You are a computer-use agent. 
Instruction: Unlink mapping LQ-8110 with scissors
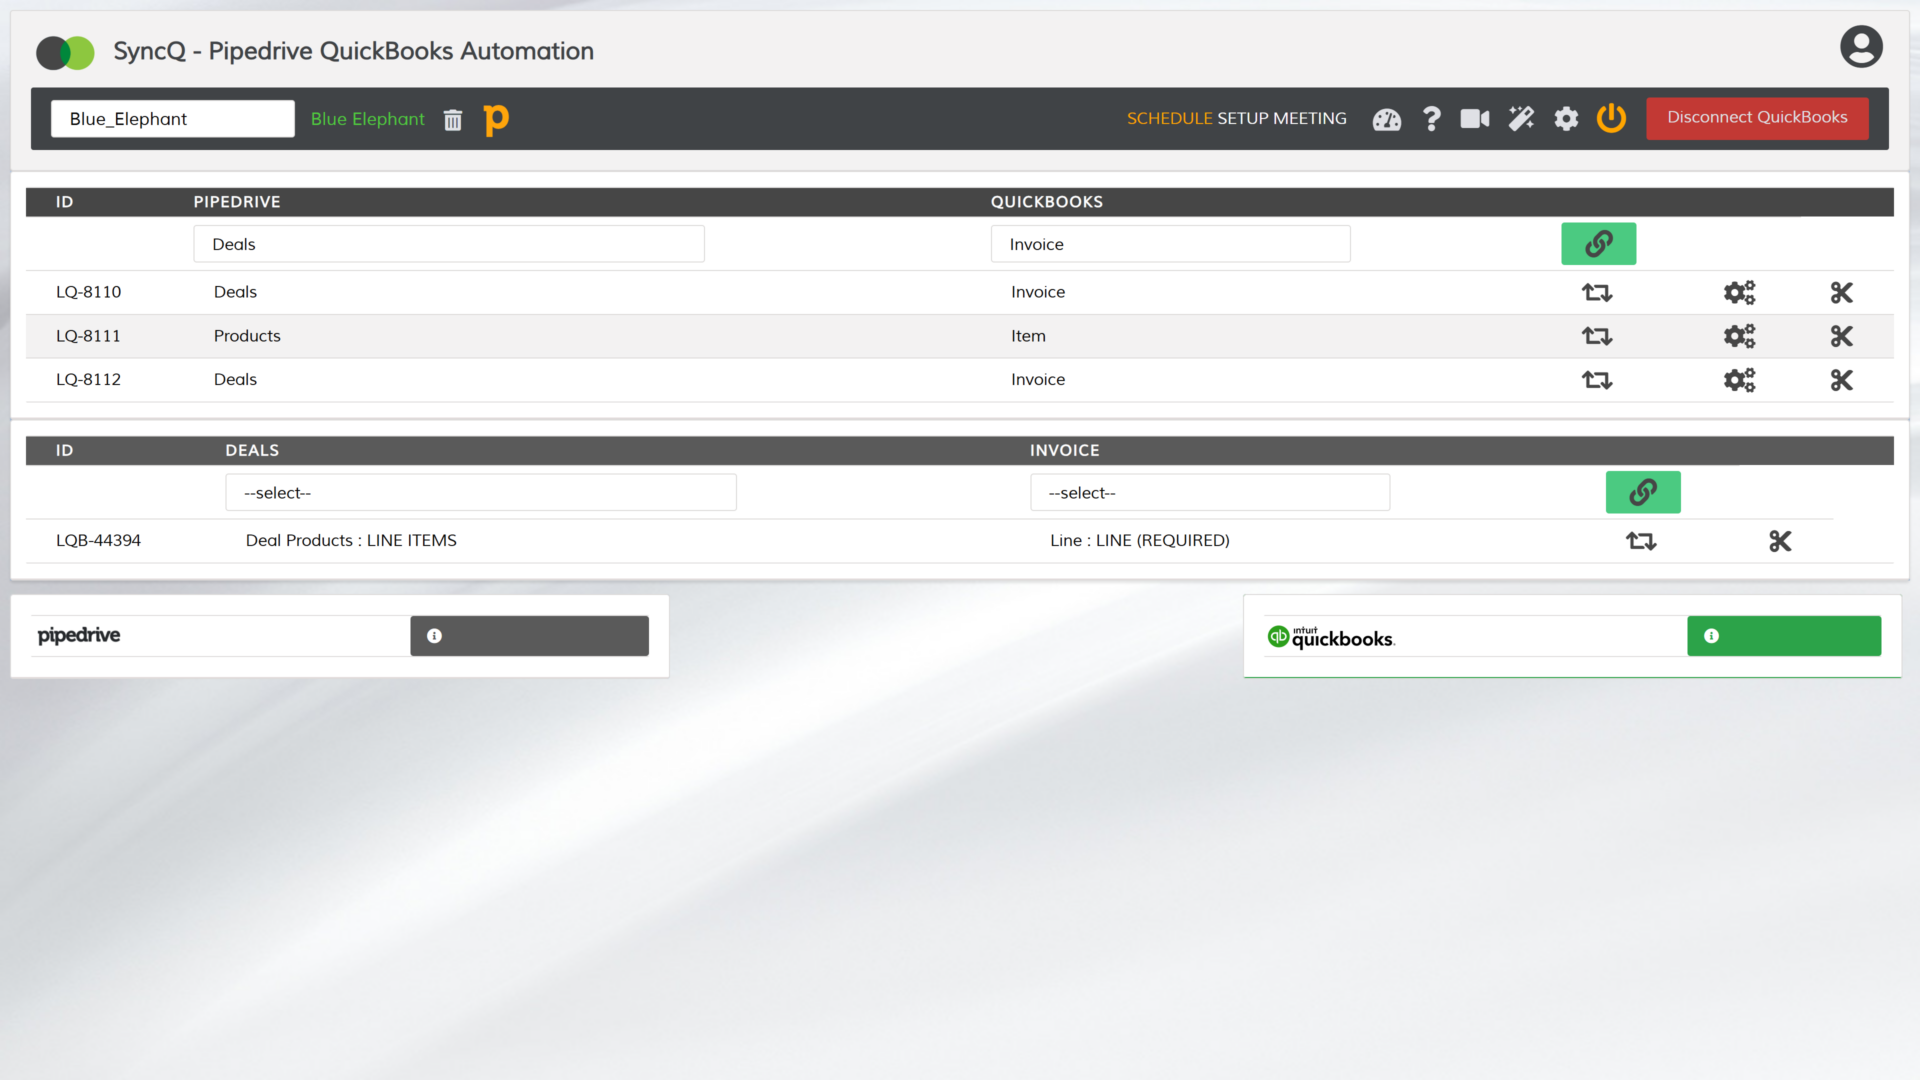coord(1841,293)
